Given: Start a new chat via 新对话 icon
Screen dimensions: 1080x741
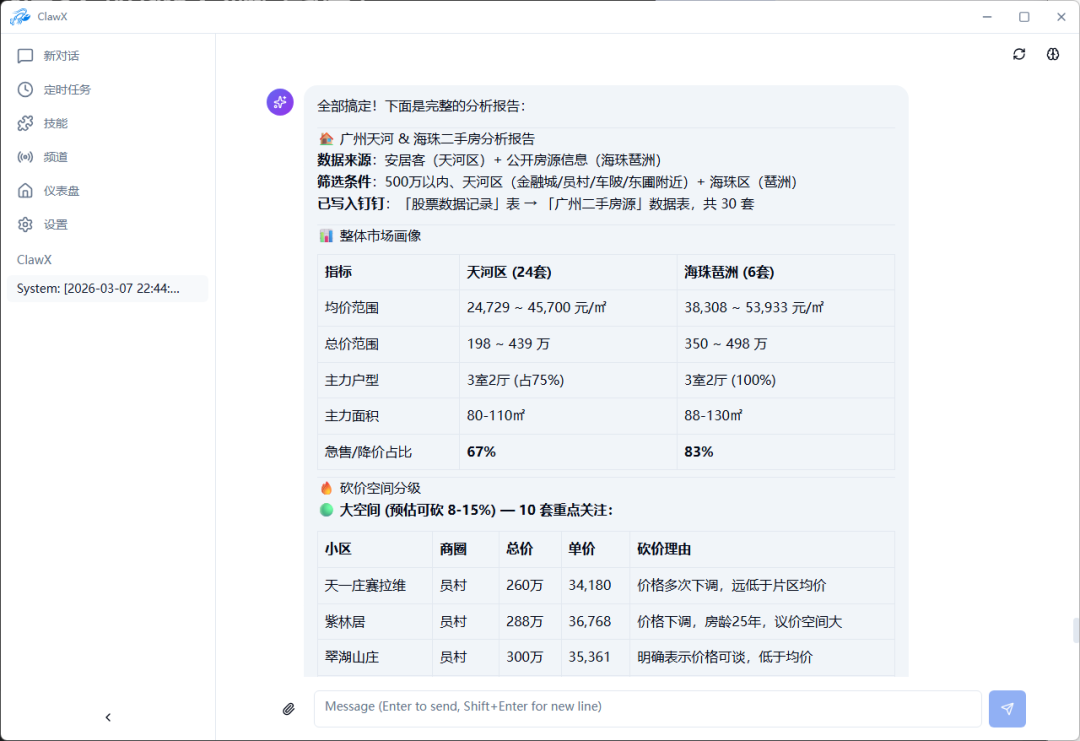Looking at the screenshot, I should point(25,56).
